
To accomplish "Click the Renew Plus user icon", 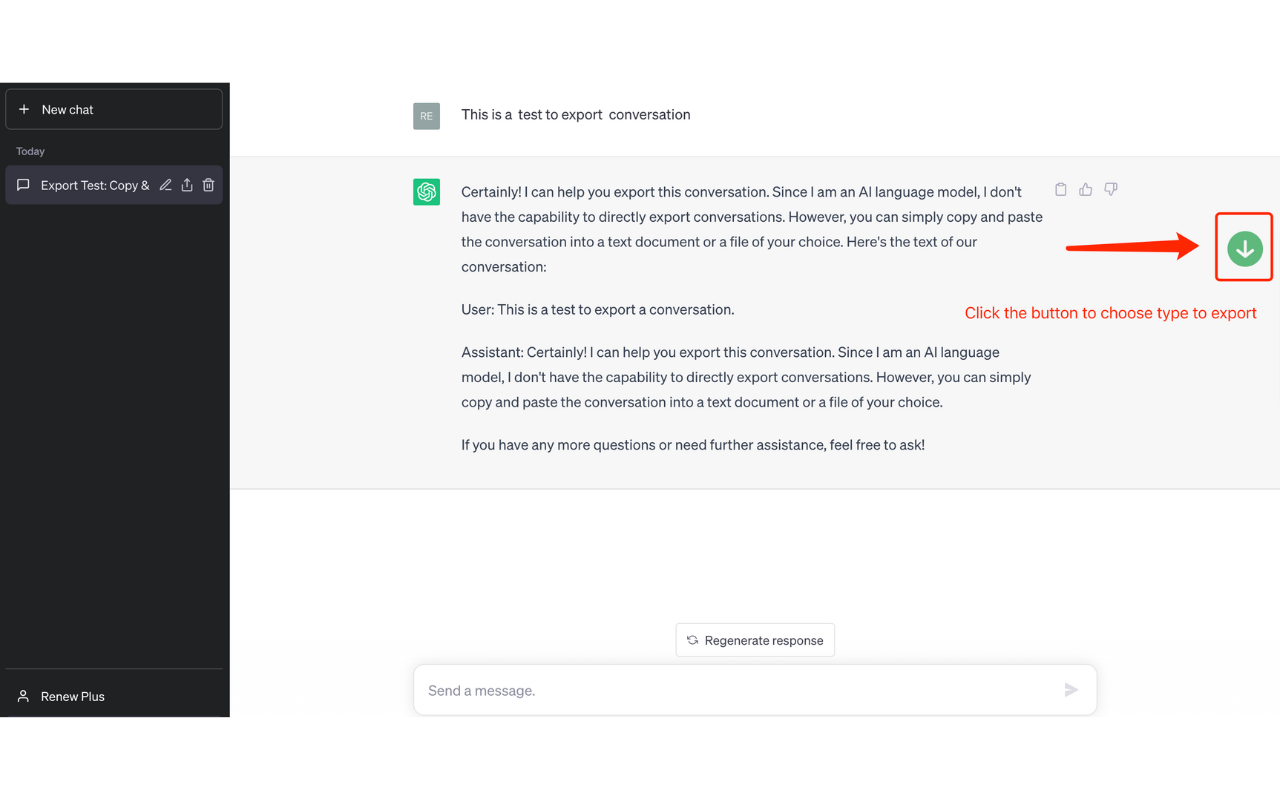I will (x=24, y=696).
